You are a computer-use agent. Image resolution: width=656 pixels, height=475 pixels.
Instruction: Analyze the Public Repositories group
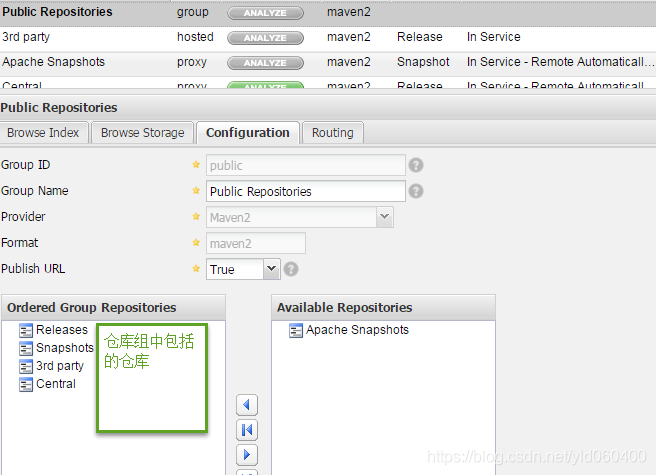(265, 13)
